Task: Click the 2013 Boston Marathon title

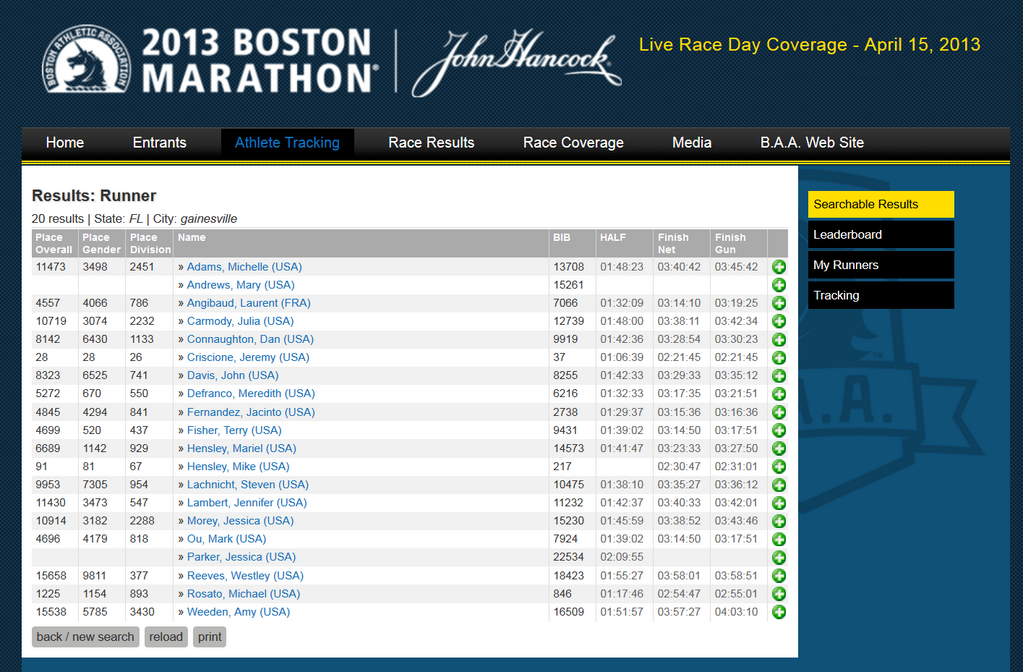Action: click(259, 60)
